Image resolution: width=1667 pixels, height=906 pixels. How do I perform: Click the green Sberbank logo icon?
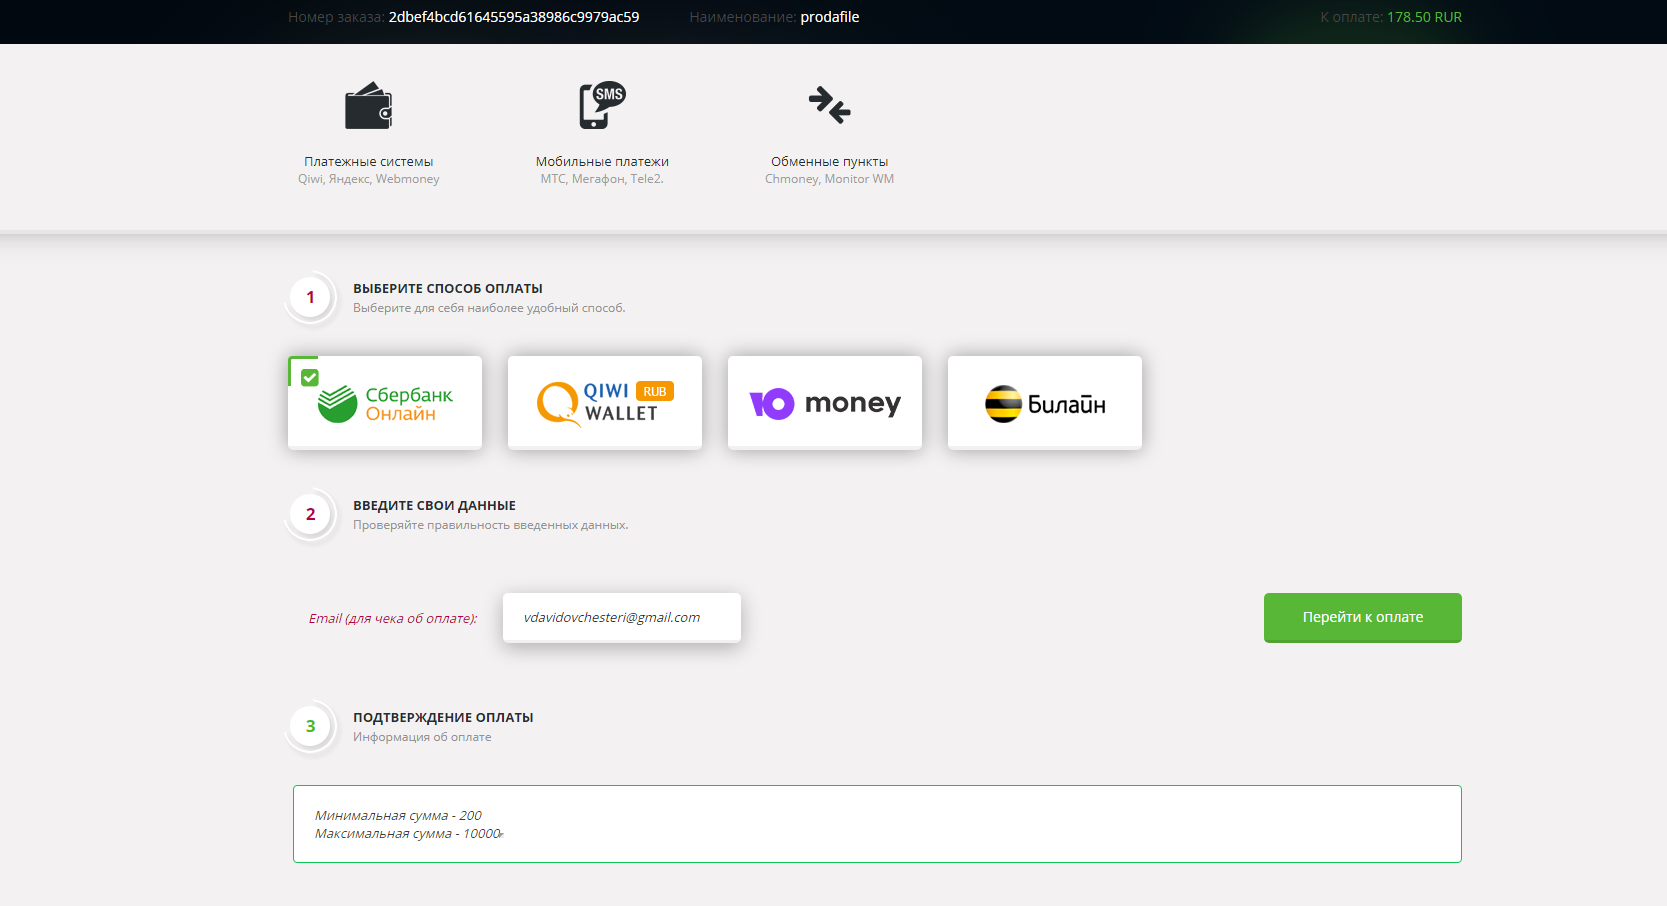tap(338, 404)
